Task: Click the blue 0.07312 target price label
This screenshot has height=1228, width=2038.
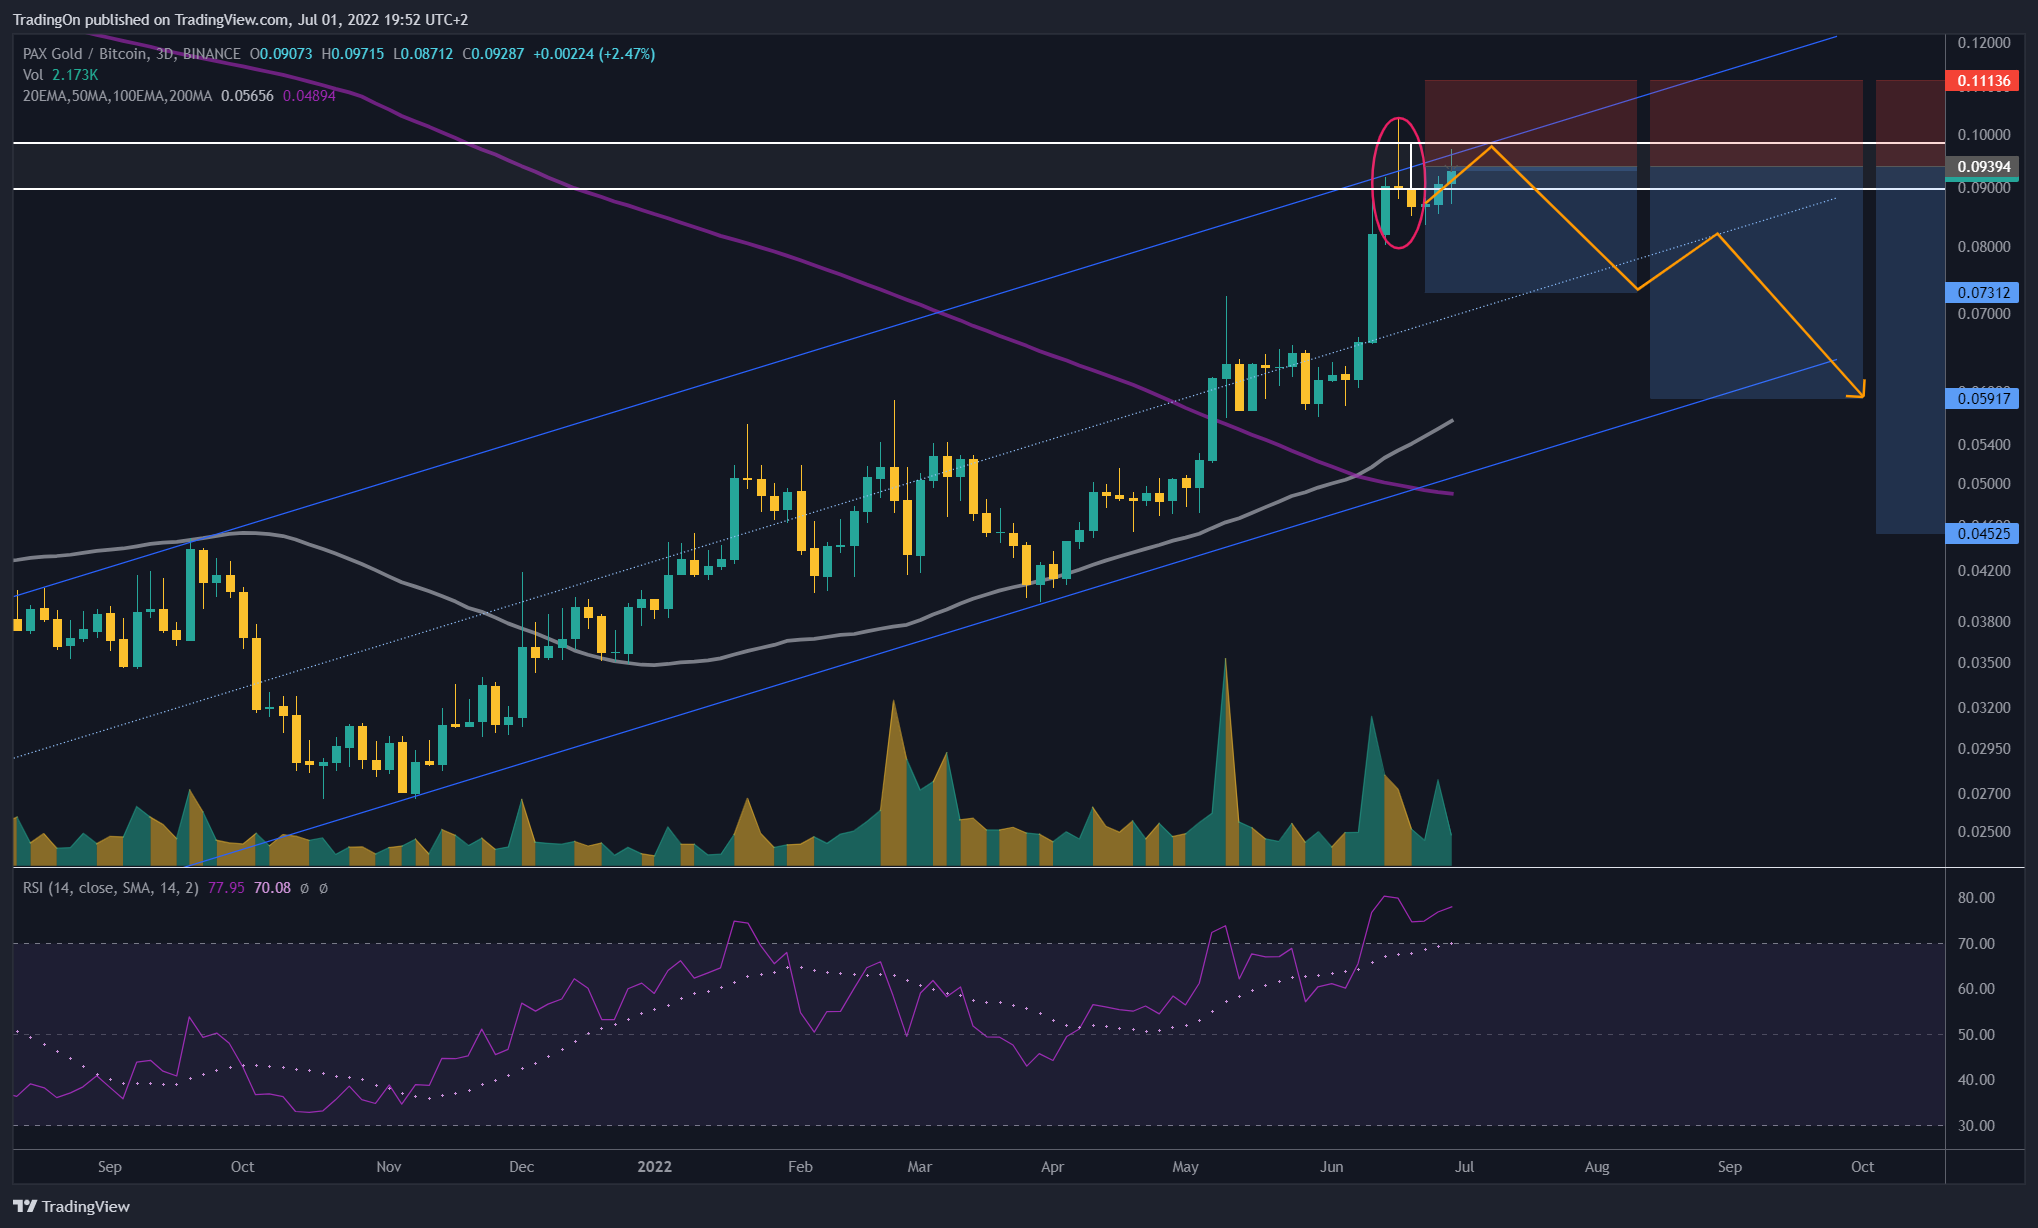Action: (1983, 293)
